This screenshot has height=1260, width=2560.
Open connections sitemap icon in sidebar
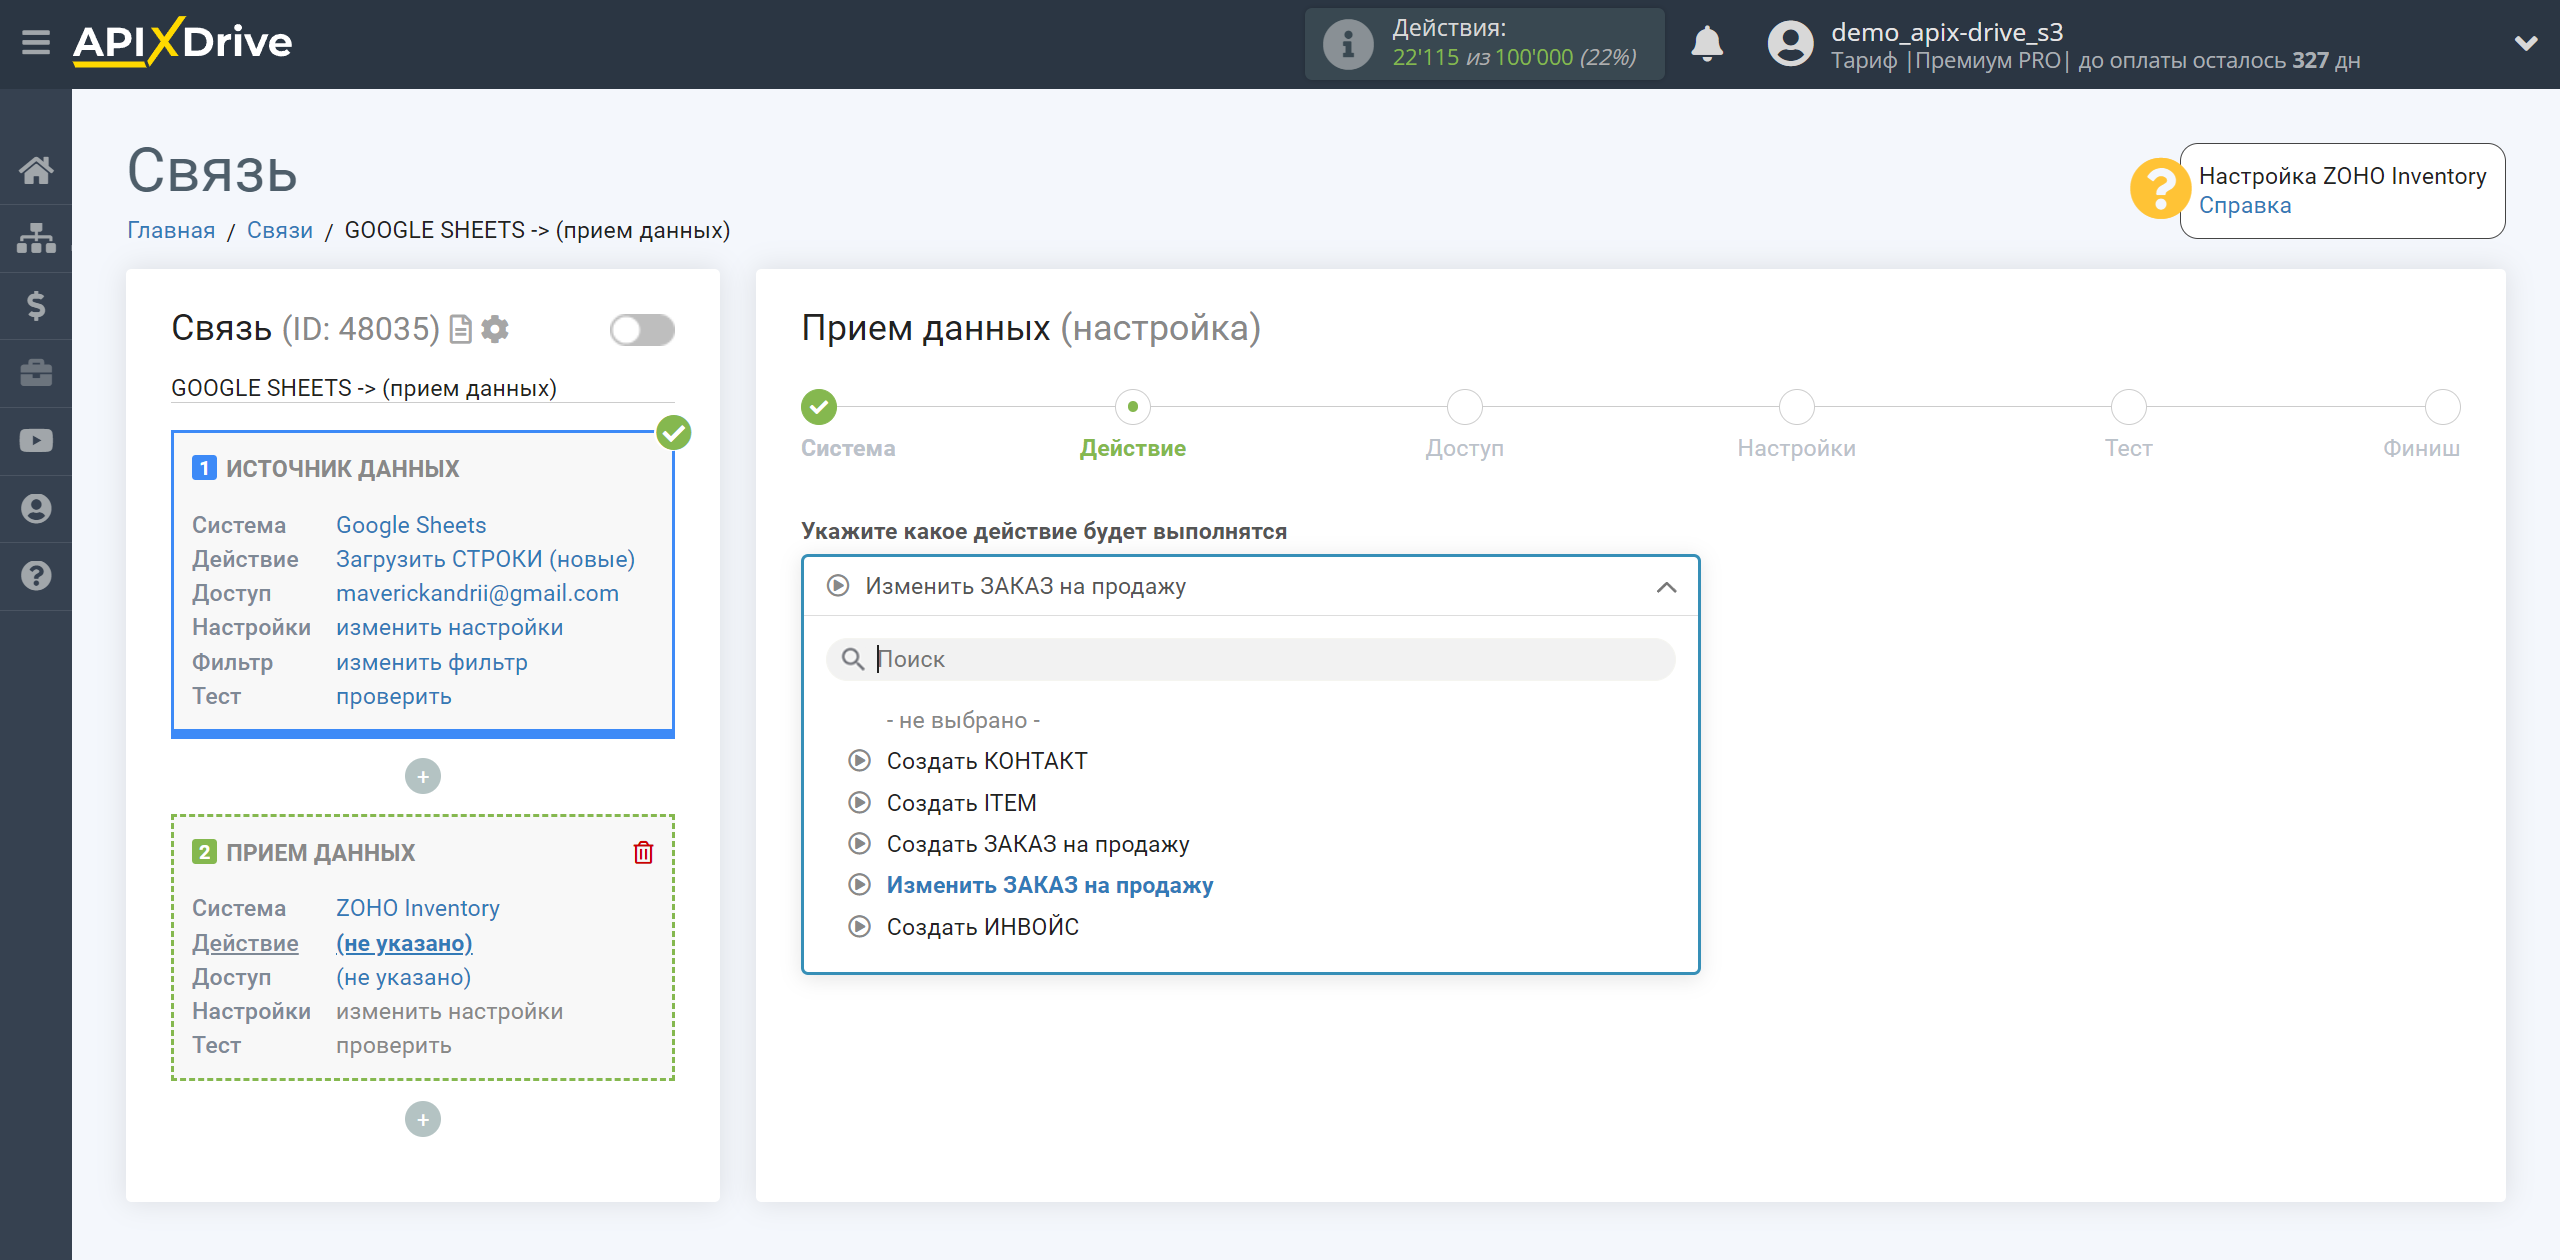tap(36, 238)
